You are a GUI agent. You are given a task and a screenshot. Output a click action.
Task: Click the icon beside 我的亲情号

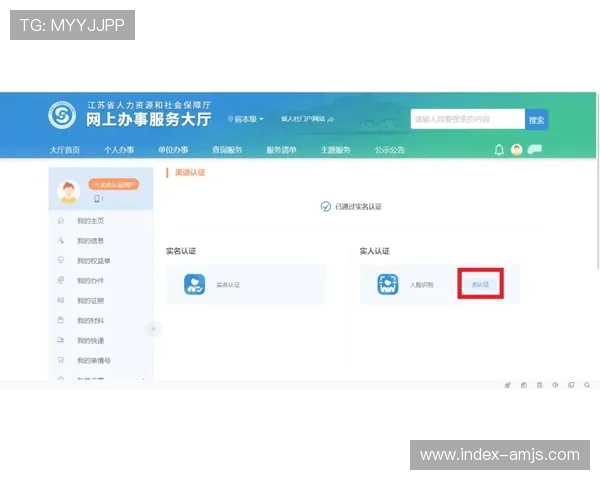pyautogui.click(x=60, y=360)
